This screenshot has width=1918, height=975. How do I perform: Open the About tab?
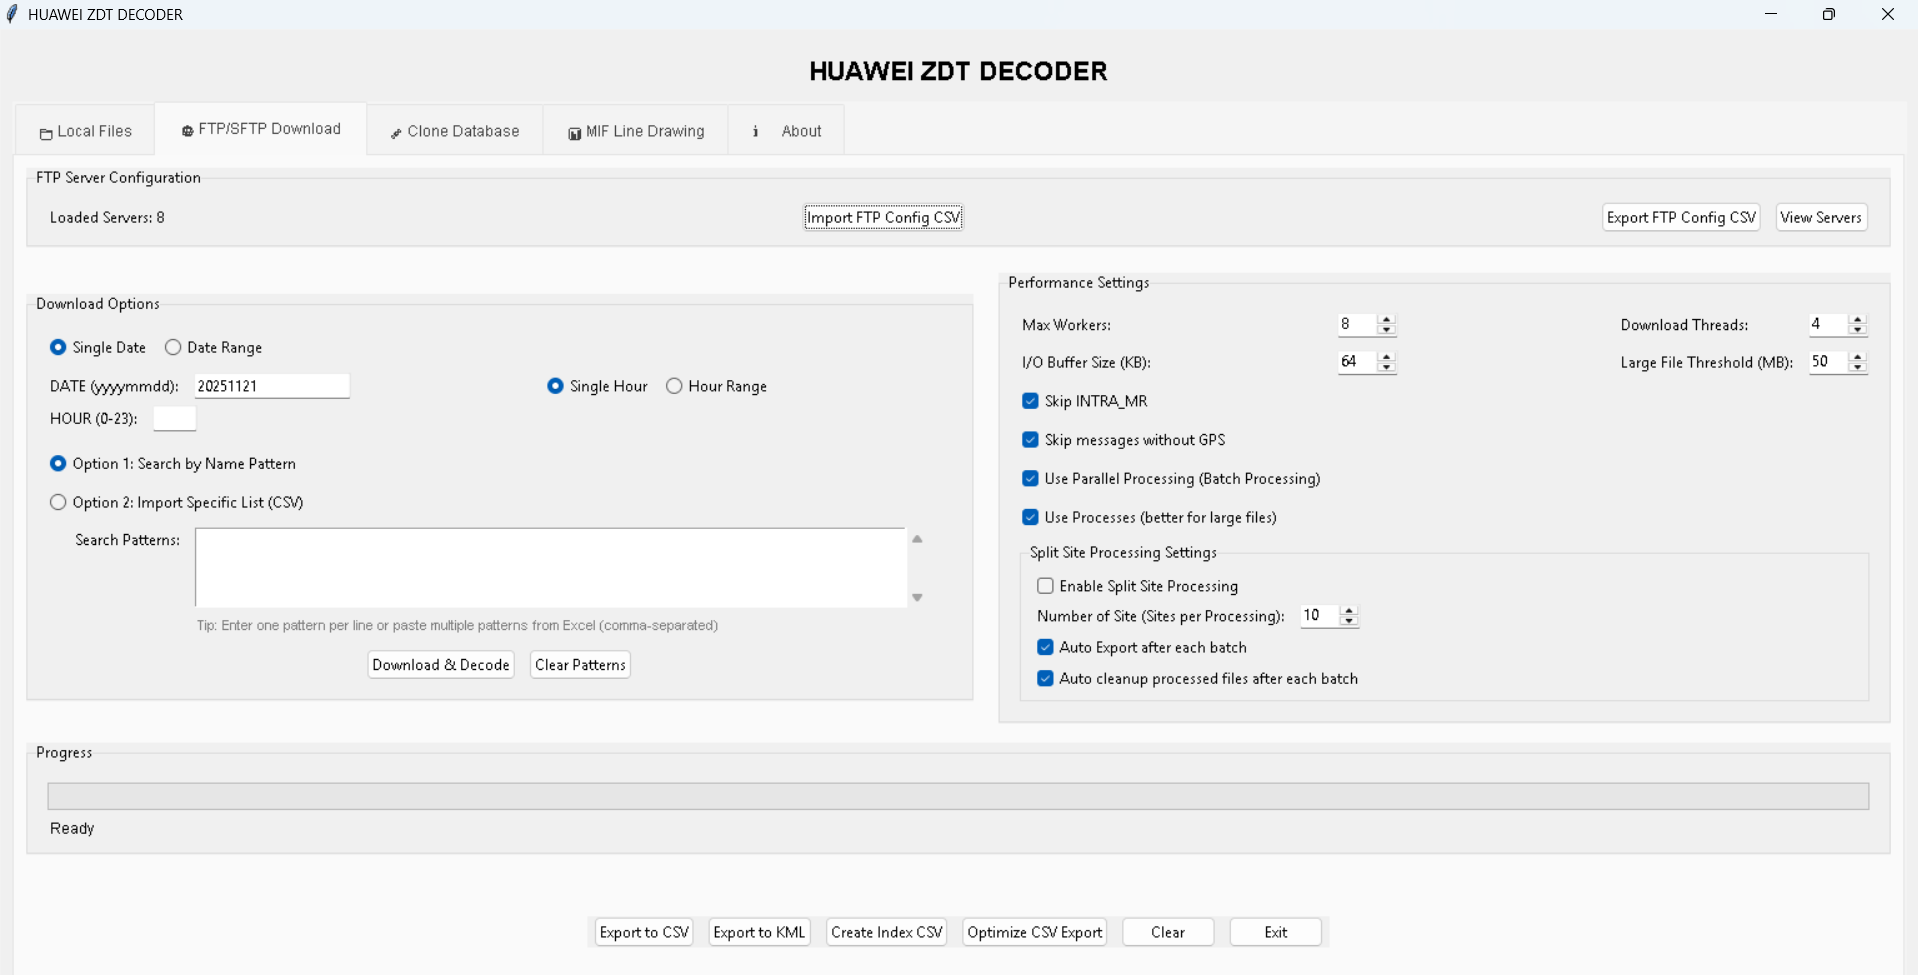pyautogui.click(x=787, y=131)
